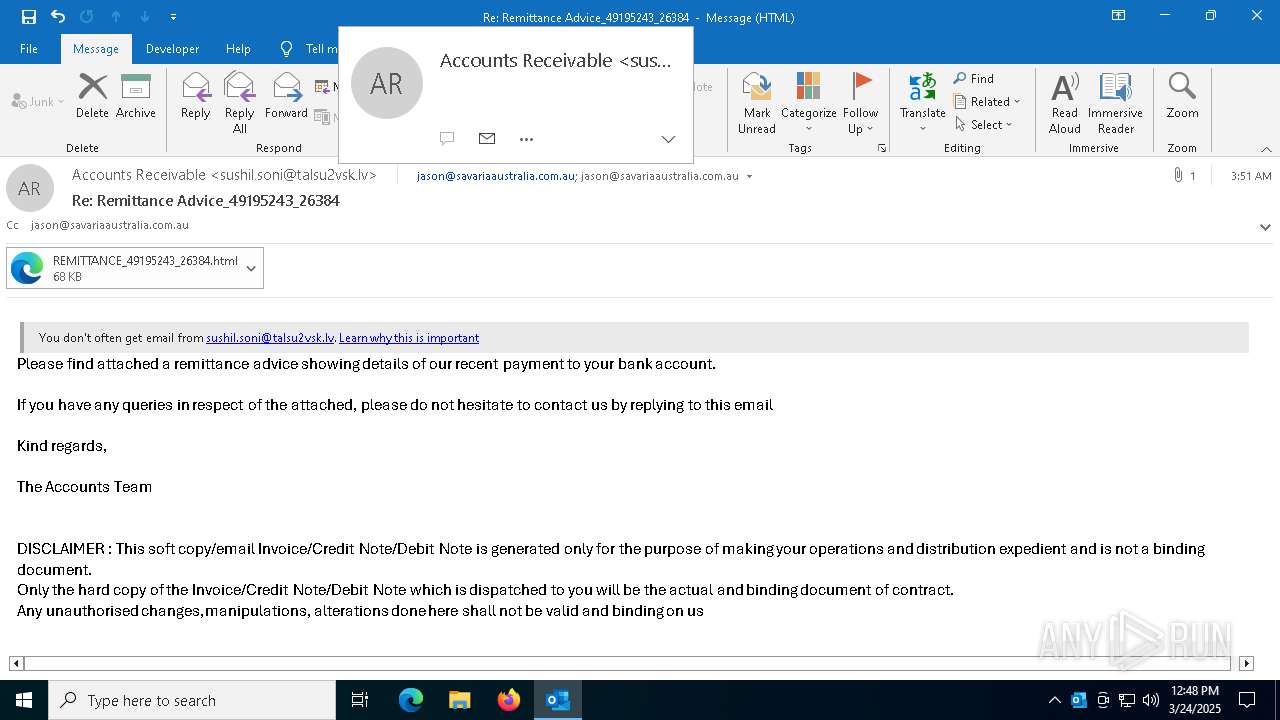Image resolution: width=1280 pixels, height=720 pixels.
Task: Open the Translate menu
Action: [922, 102]
